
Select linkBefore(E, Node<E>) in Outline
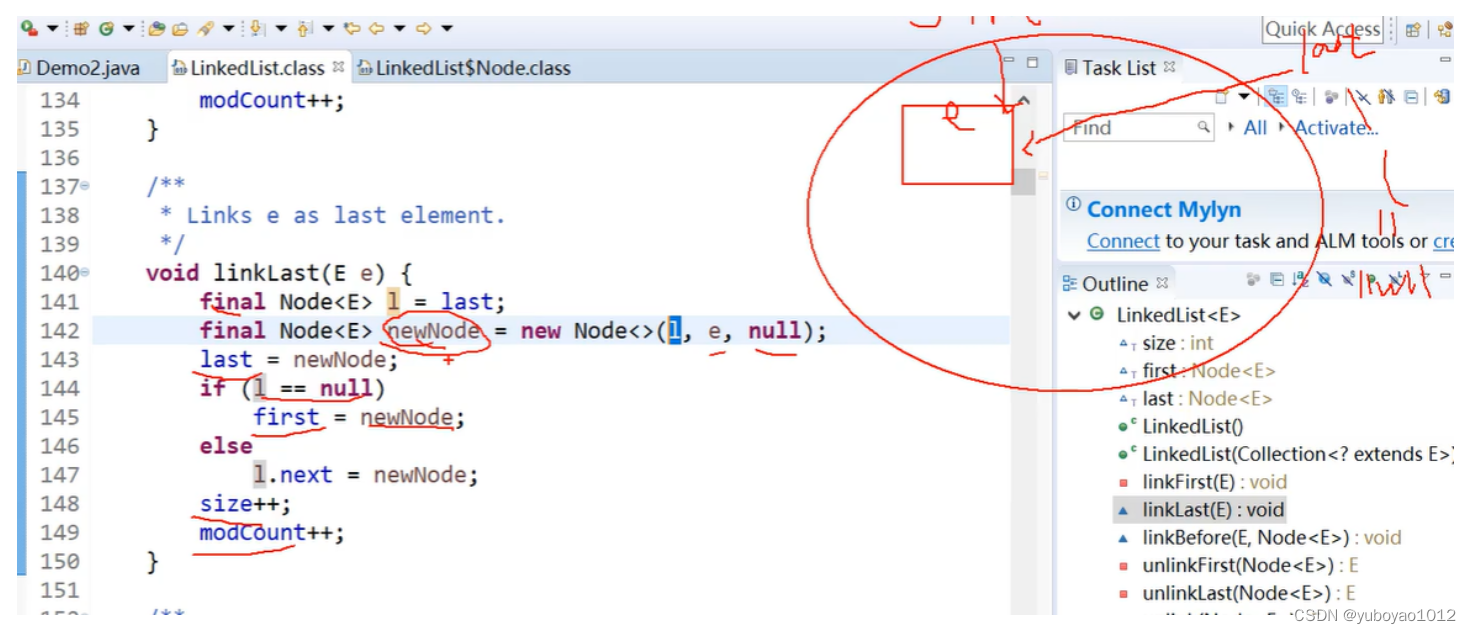[x=1258, y=538]
